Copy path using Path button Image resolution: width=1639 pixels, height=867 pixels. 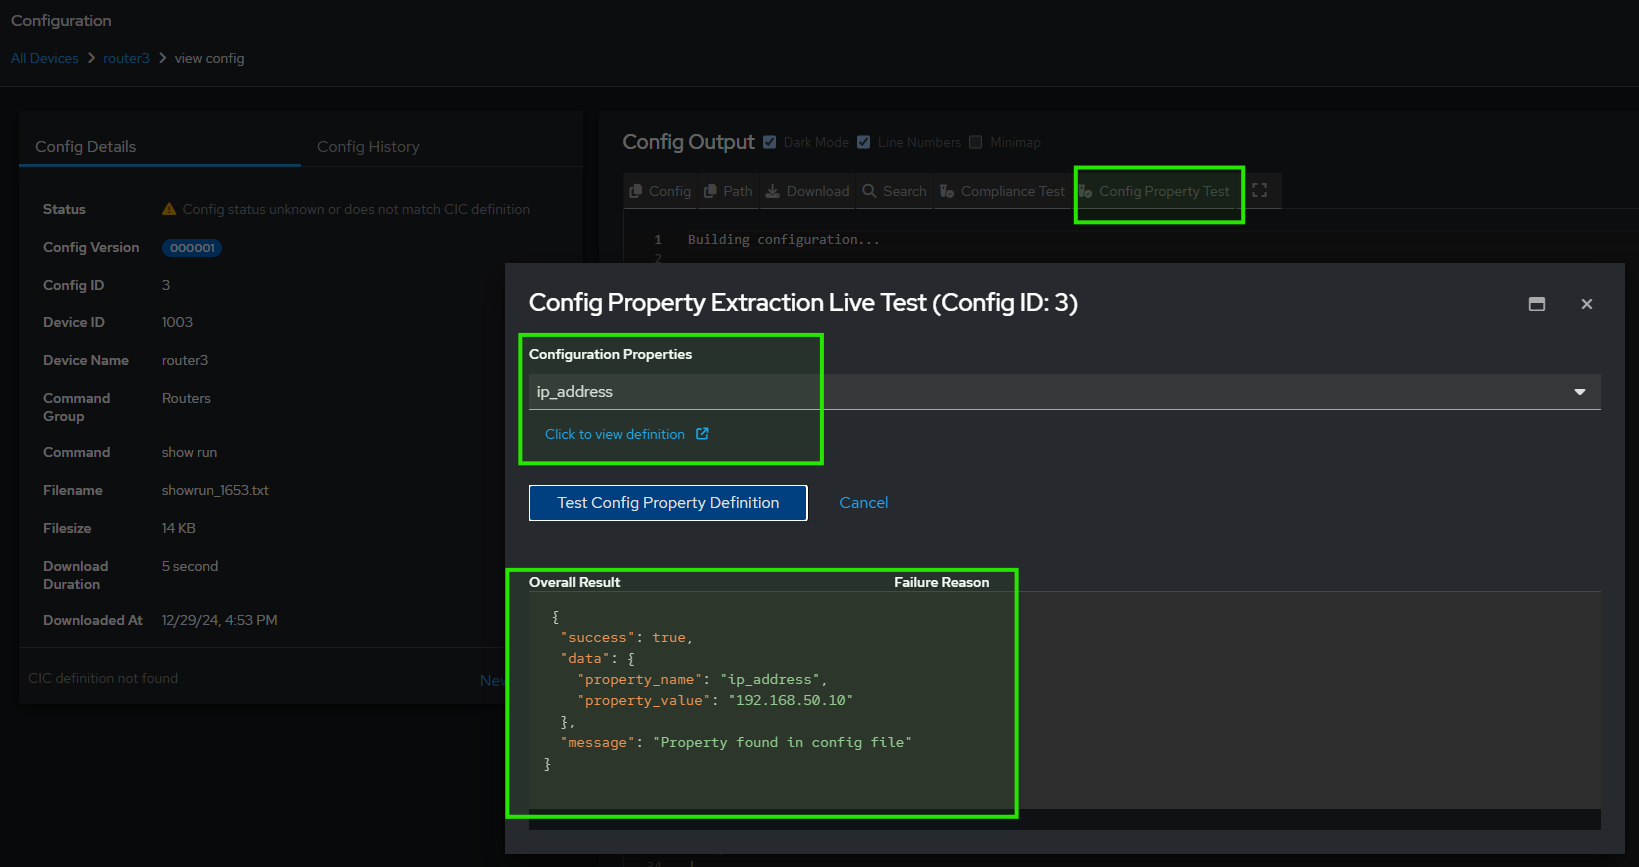click(x=727, y=191)
